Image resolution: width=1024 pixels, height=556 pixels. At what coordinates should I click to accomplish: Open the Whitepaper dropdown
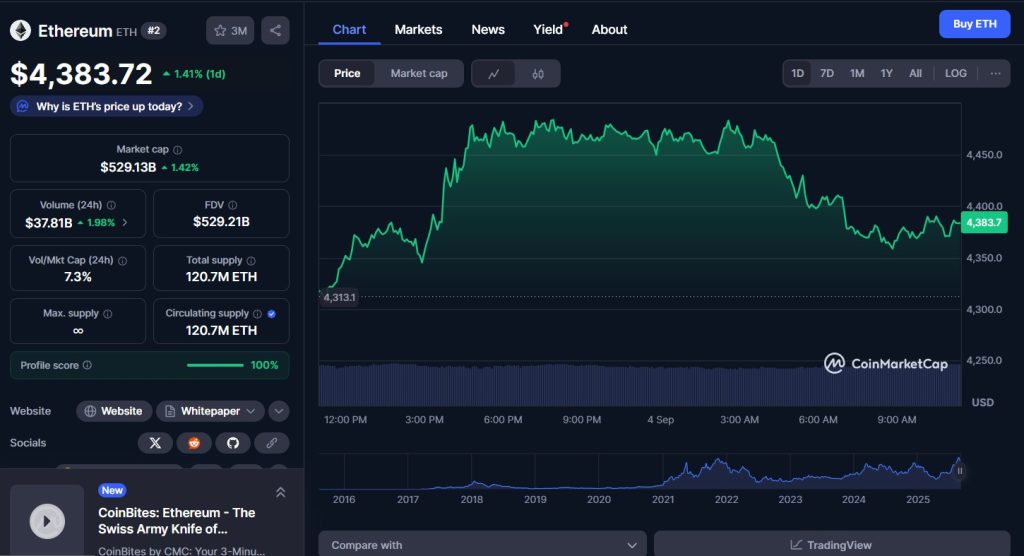(x=210, y=411)
